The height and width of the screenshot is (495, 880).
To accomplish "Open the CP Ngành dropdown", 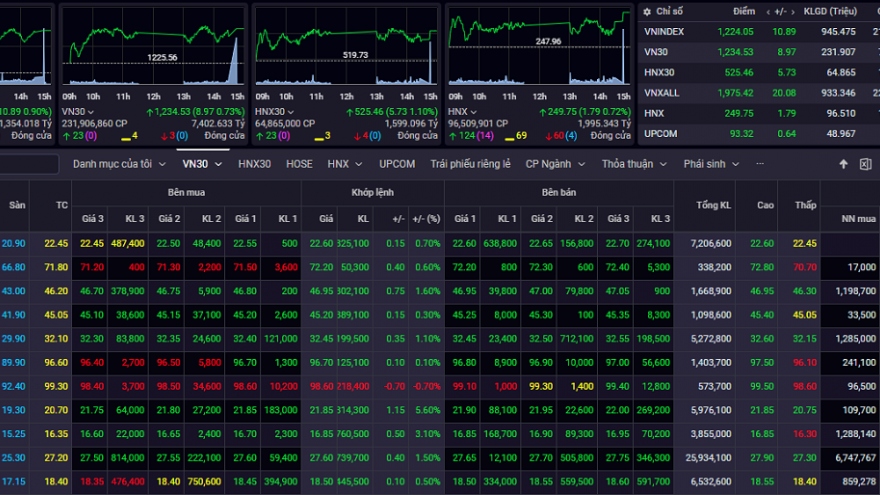I will (x=556, y=164).
